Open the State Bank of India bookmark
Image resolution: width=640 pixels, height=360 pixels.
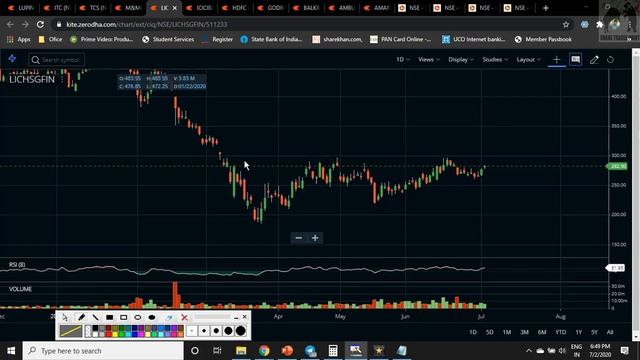[271, 39]
